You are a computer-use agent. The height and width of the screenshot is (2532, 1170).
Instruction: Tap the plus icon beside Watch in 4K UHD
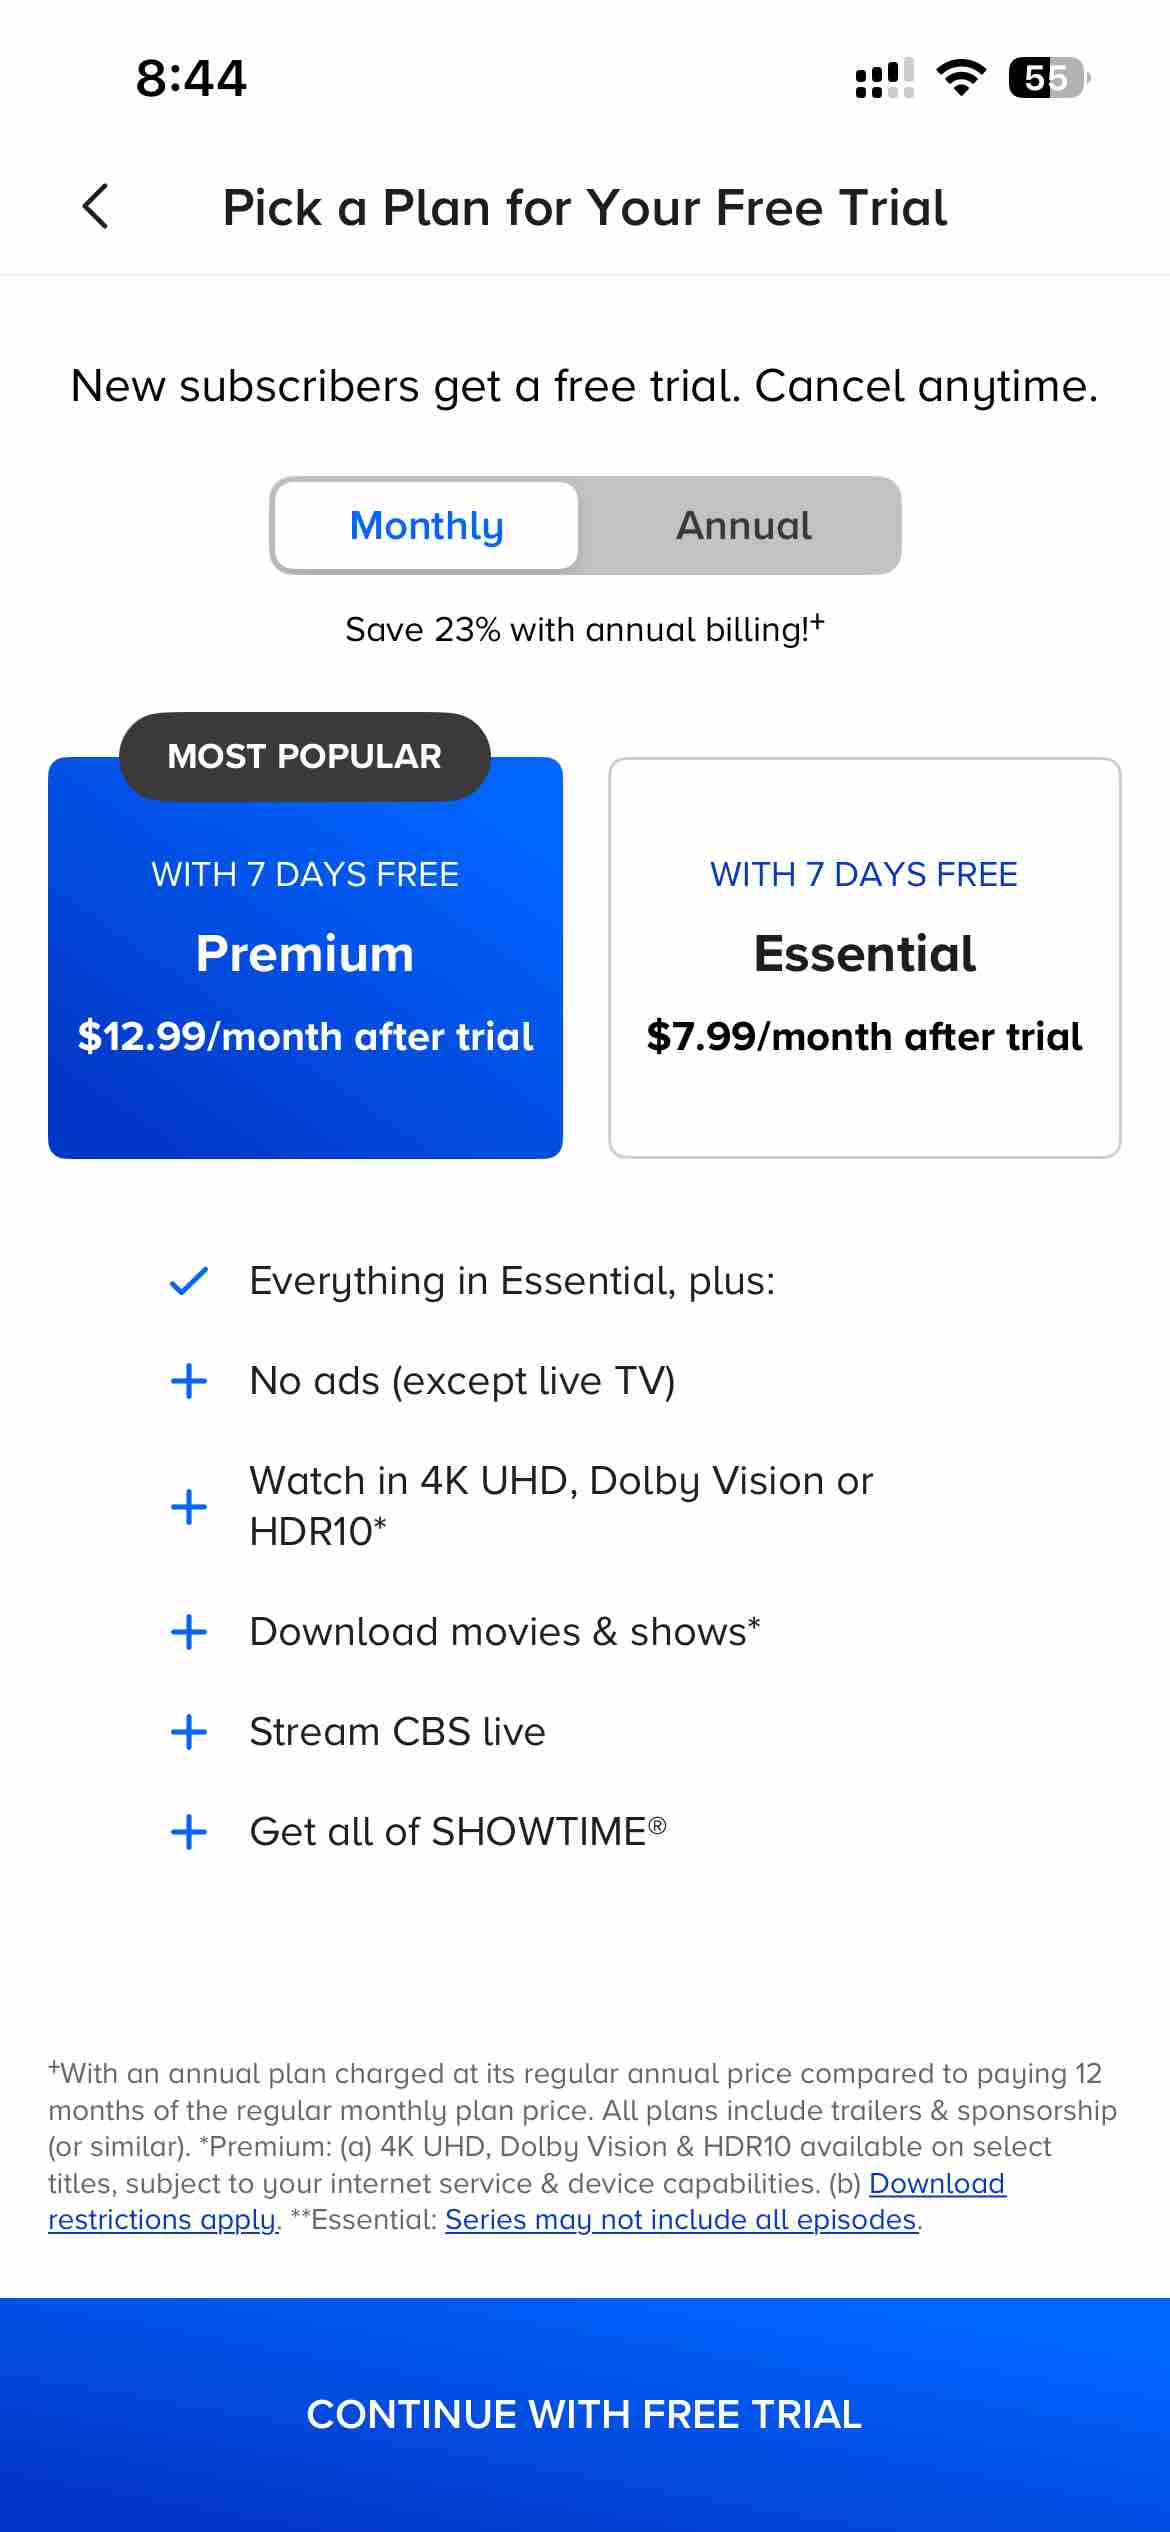pos(188,1506)
